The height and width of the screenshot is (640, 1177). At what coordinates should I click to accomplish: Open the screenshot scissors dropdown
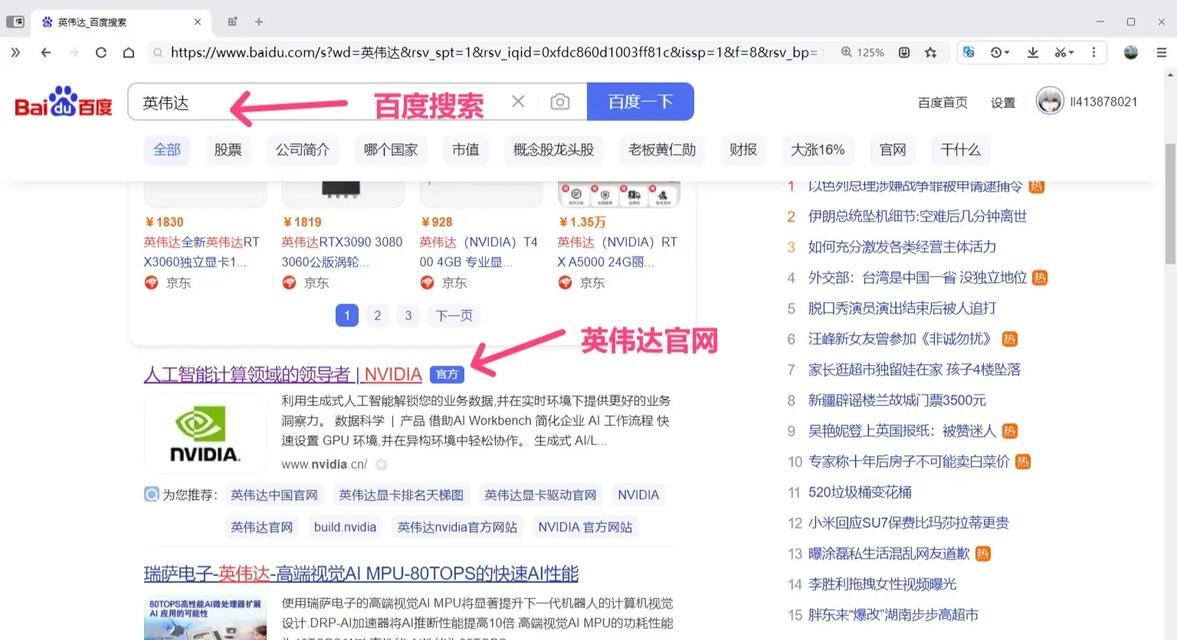[1064, 53]
